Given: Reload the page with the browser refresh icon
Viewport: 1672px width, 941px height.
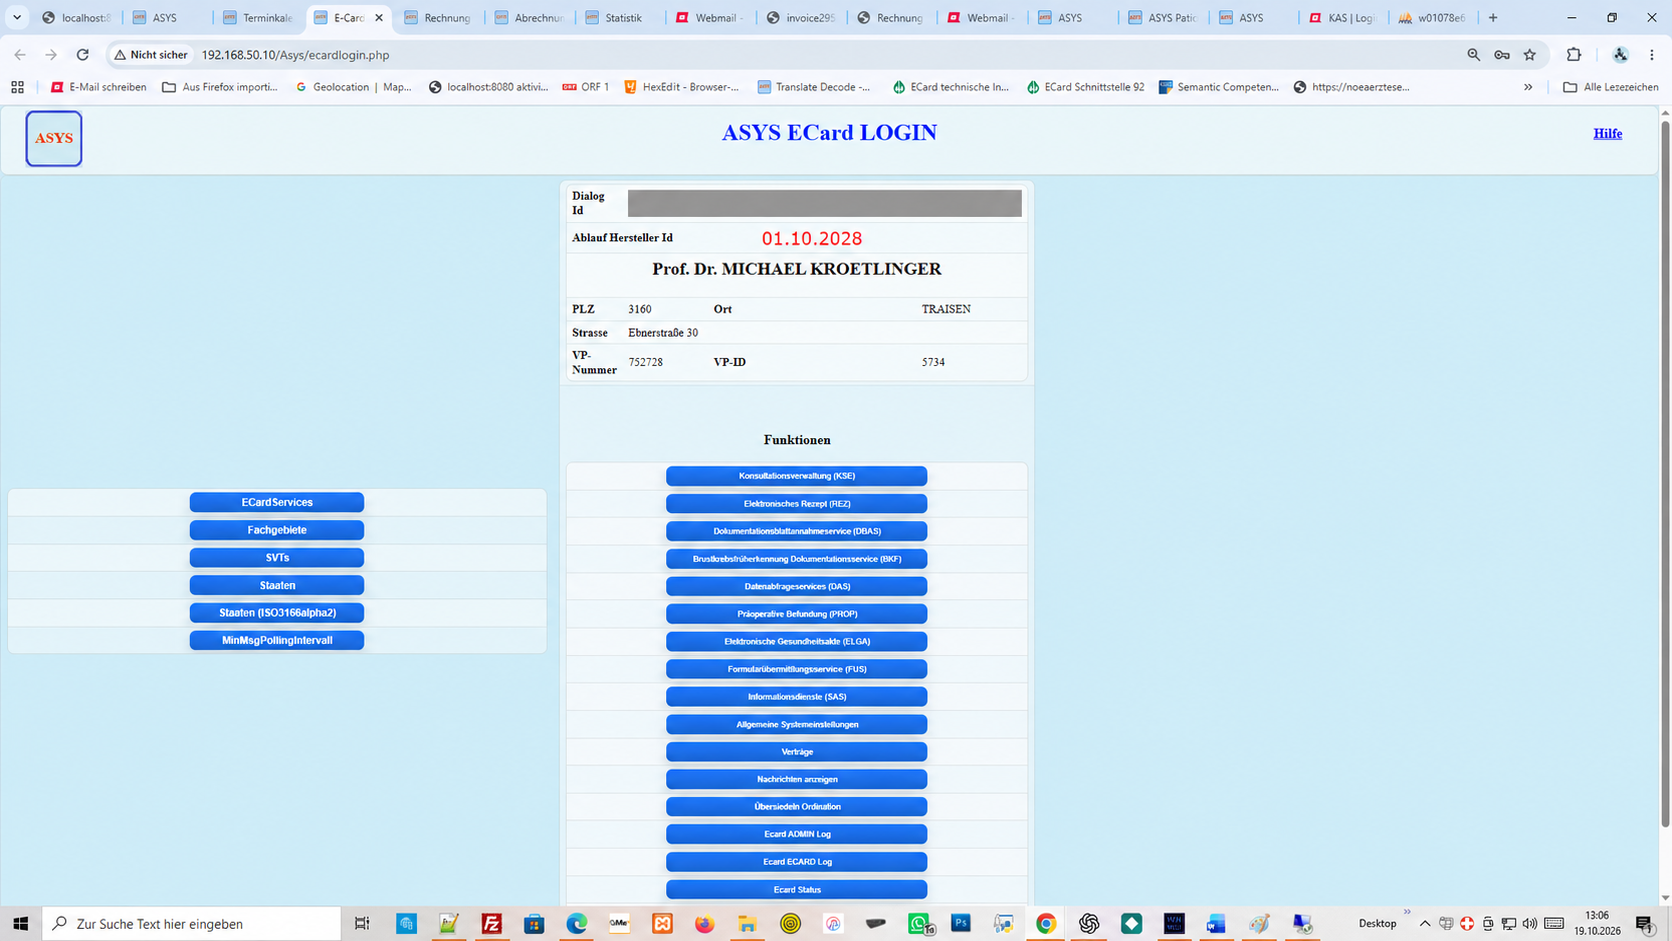Looking at the screenshot, I should click(x=83, y=55).
